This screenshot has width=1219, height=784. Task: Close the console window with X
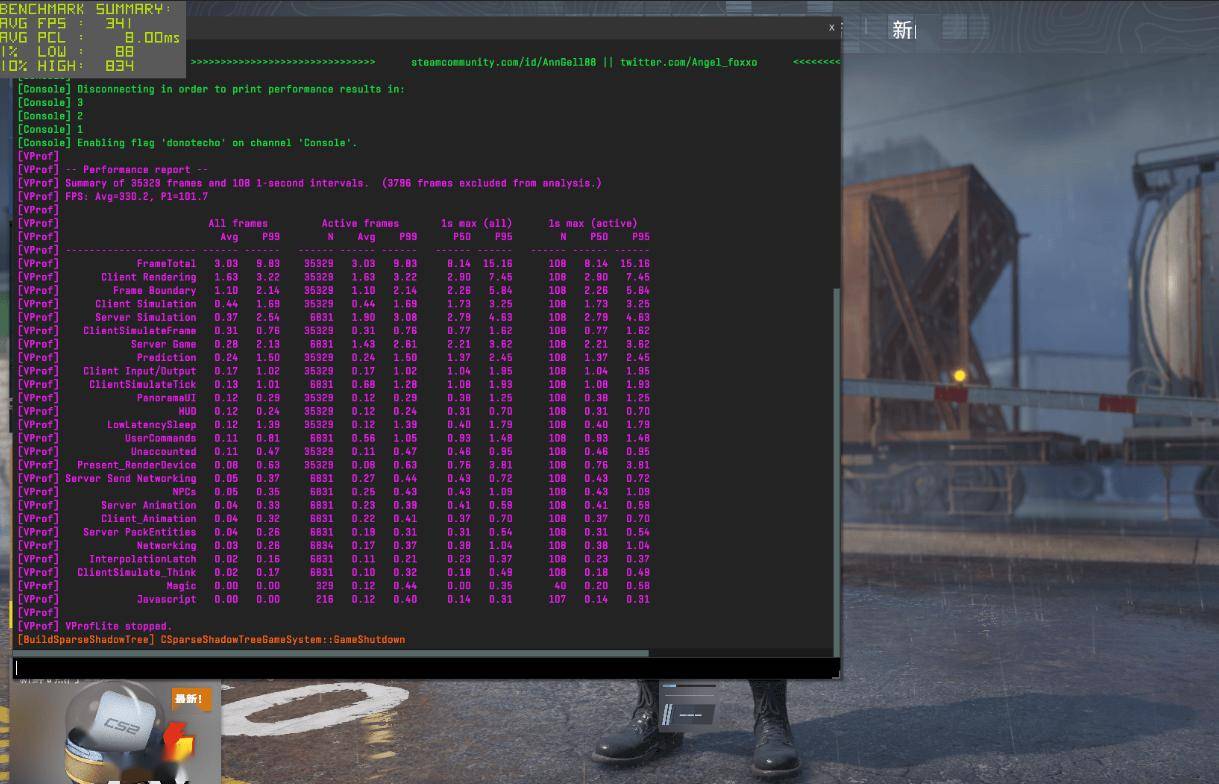831,28
